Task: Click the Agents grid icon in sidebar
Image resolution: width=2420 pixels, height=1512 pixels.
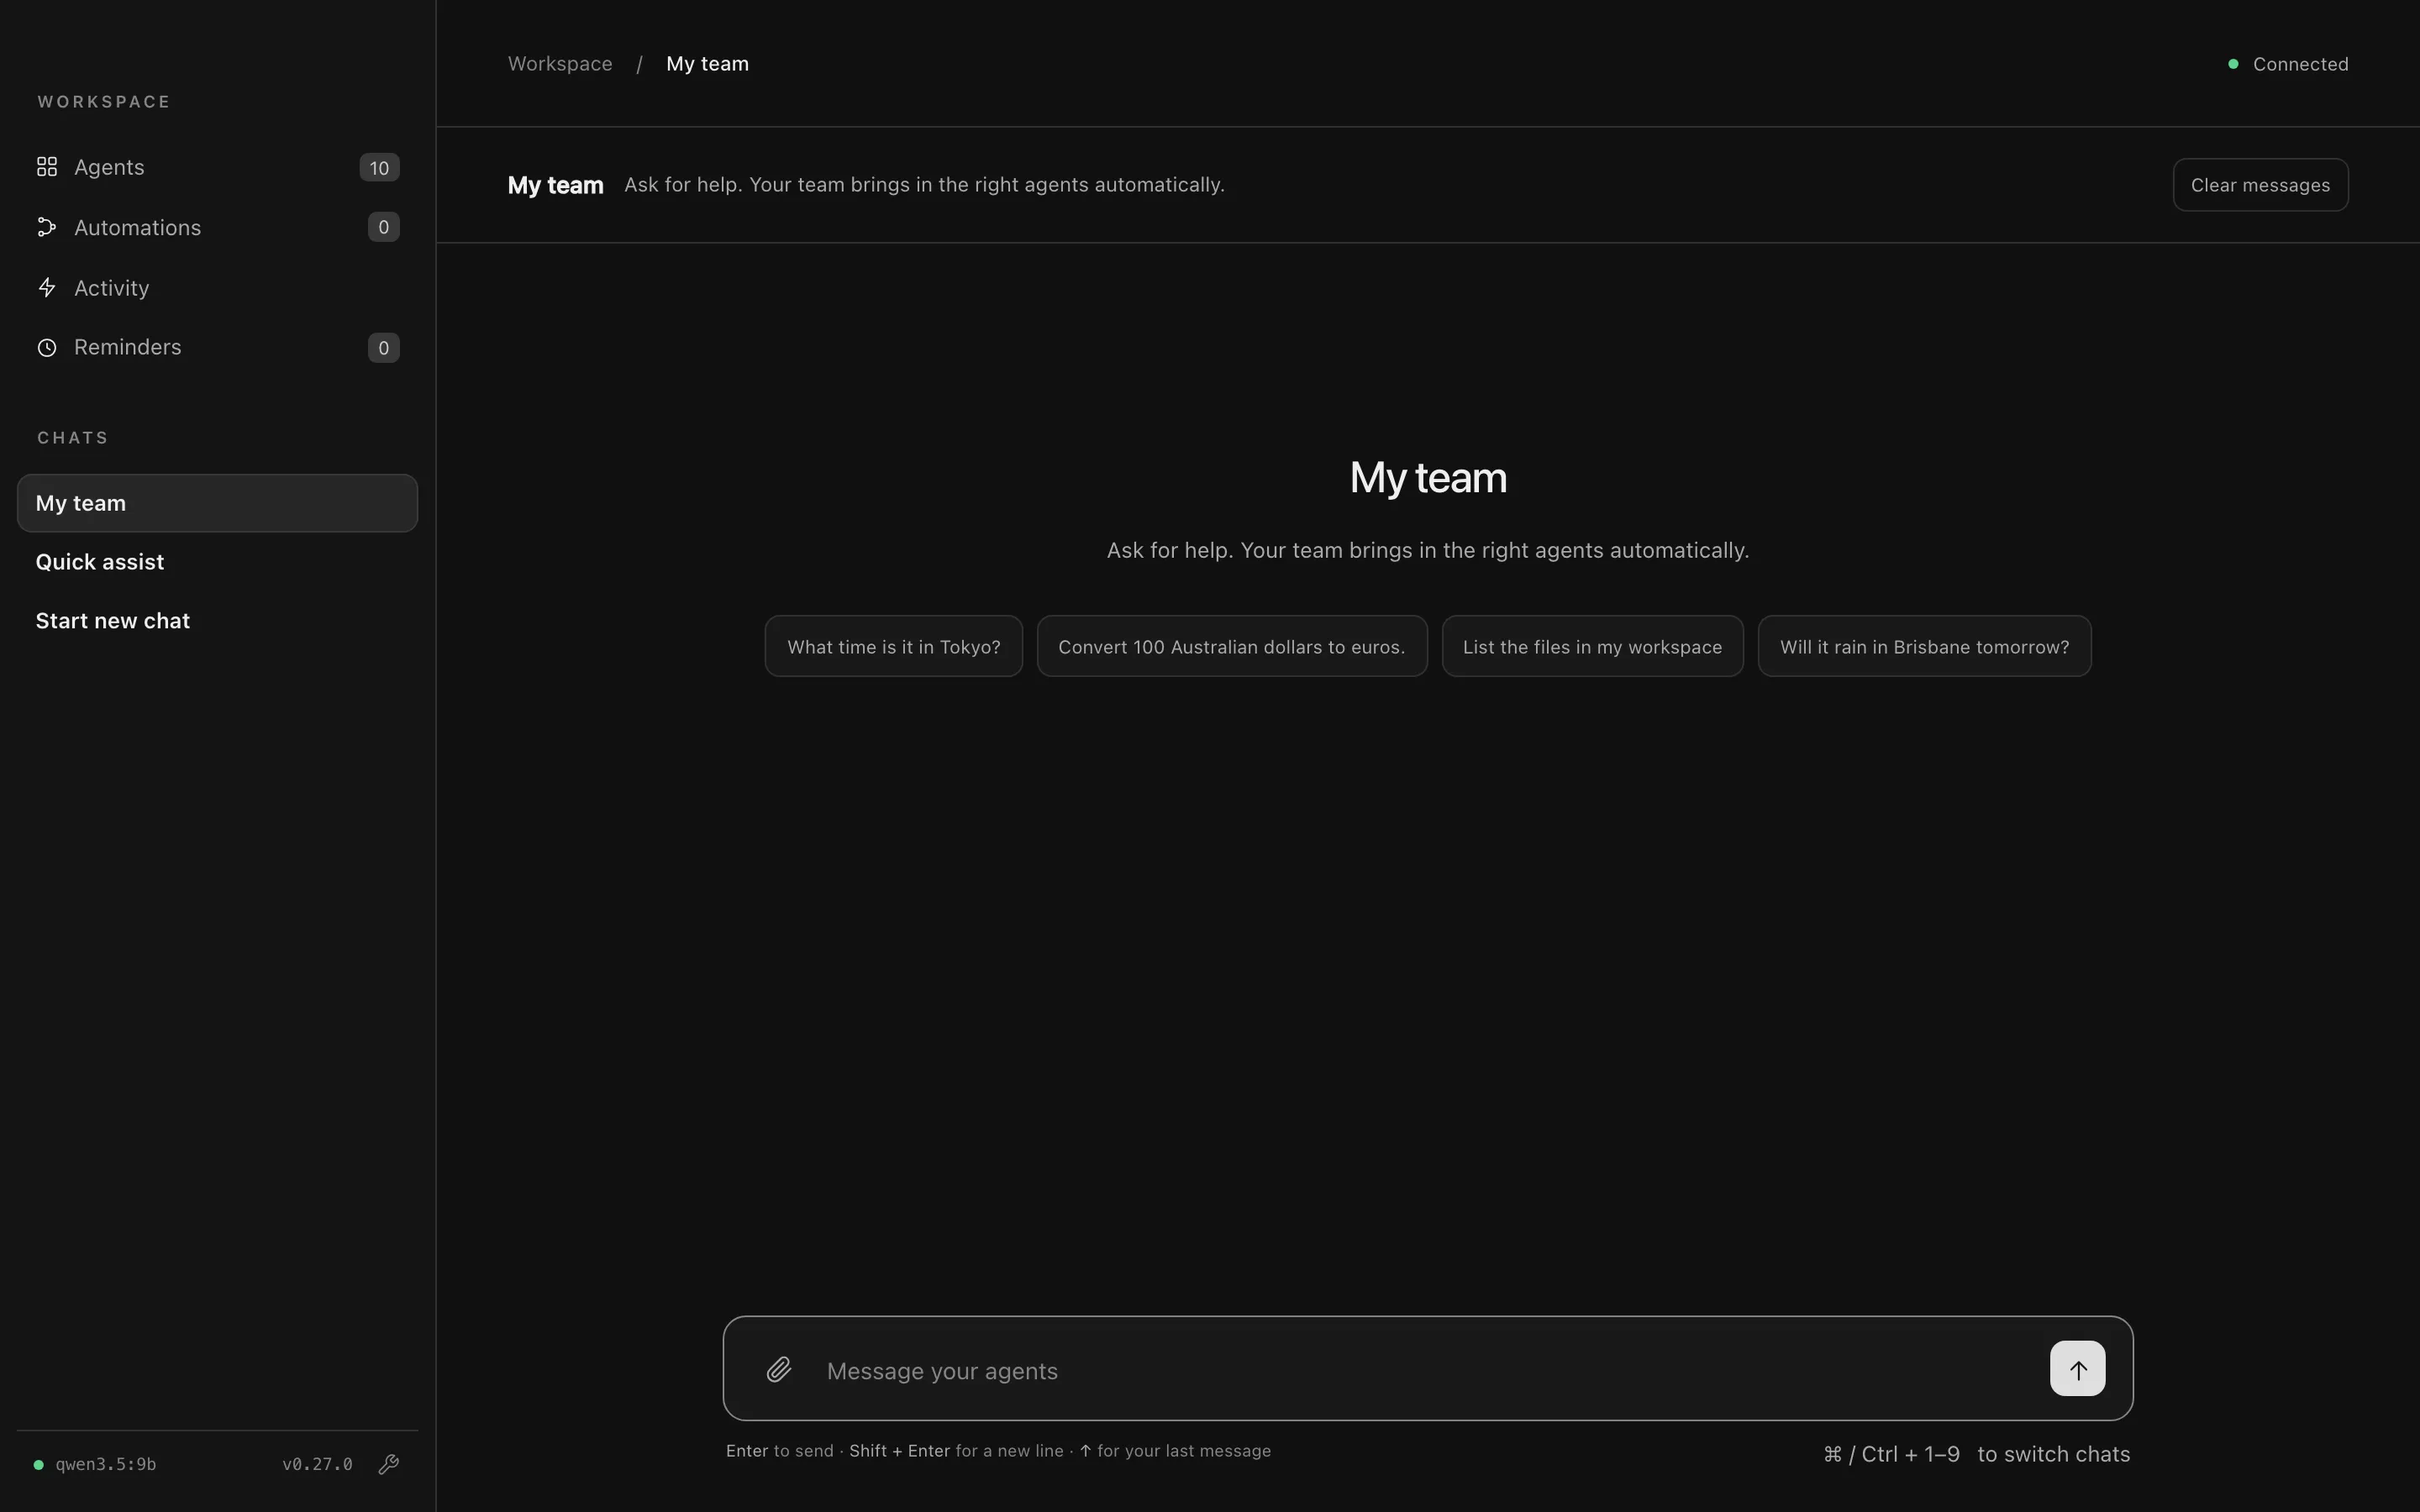Action: point(47,167)
